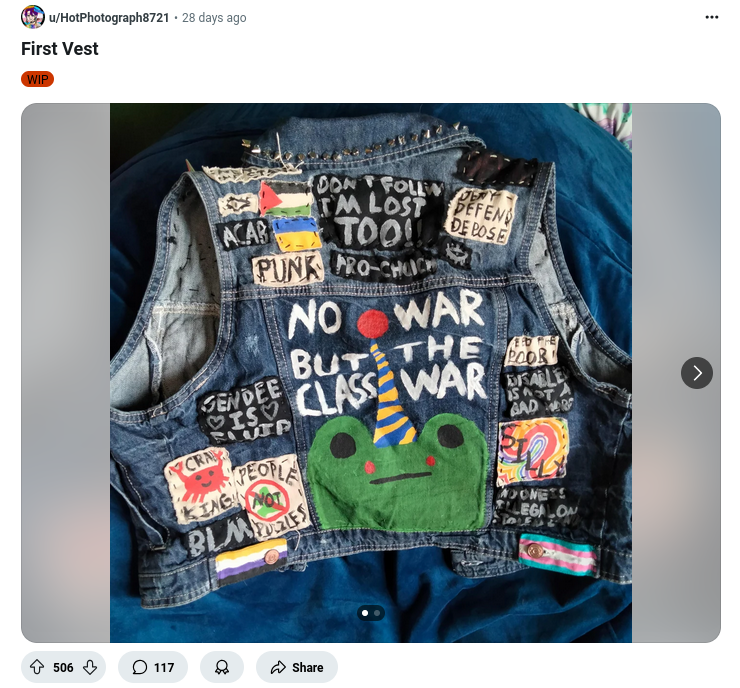740x688 pixels.
Task: Share the First Vest post
Action: 297,667
